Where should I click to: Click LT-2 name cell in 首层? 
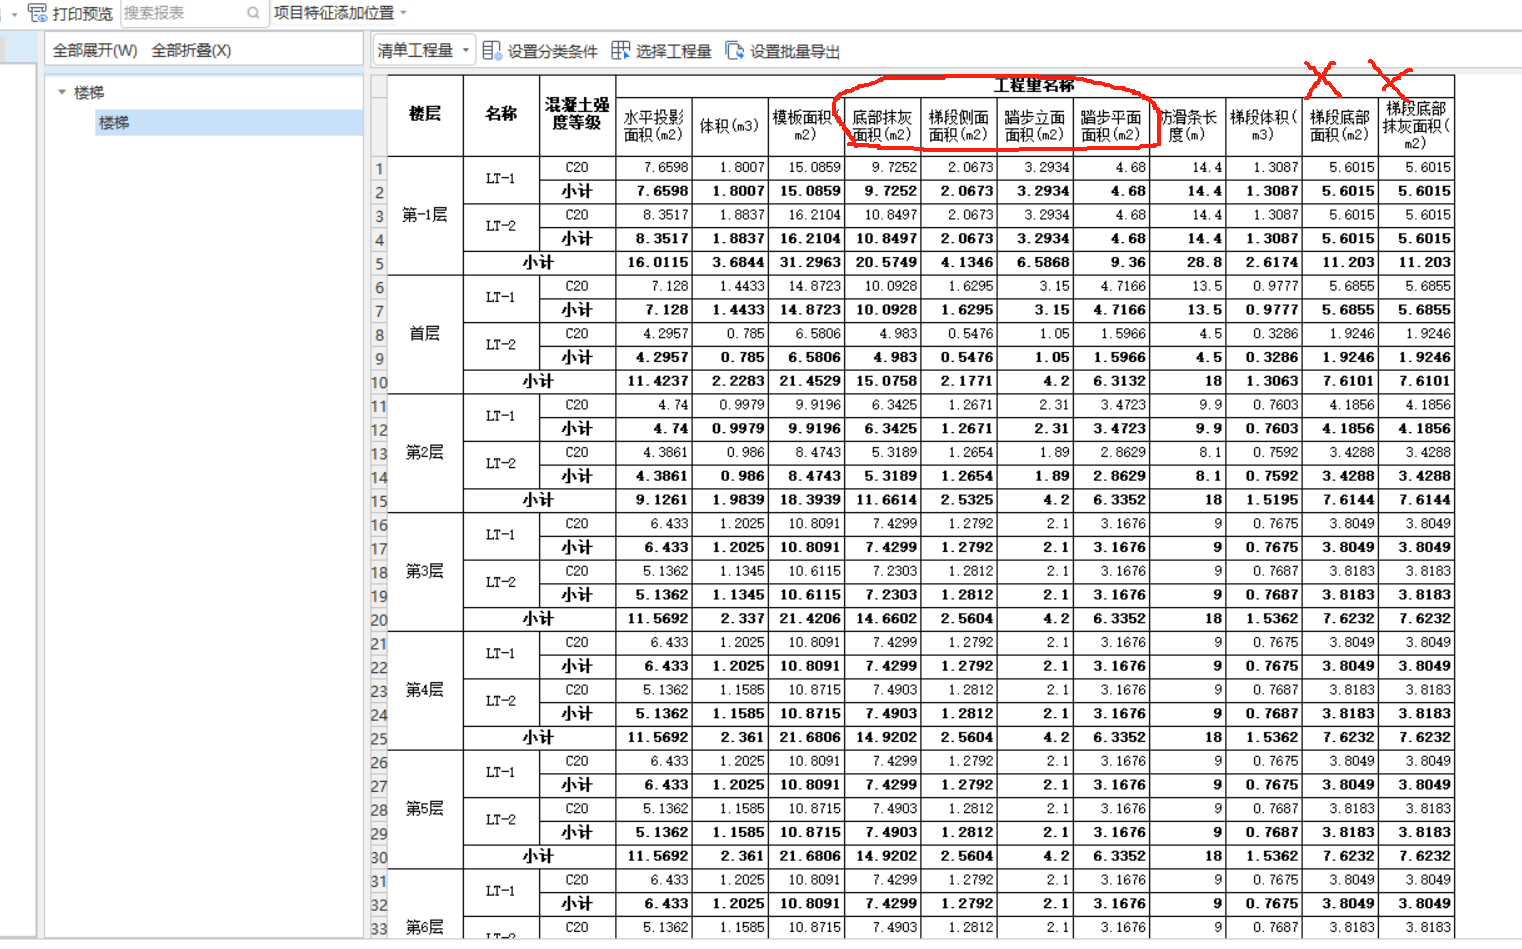coord(501,345)
